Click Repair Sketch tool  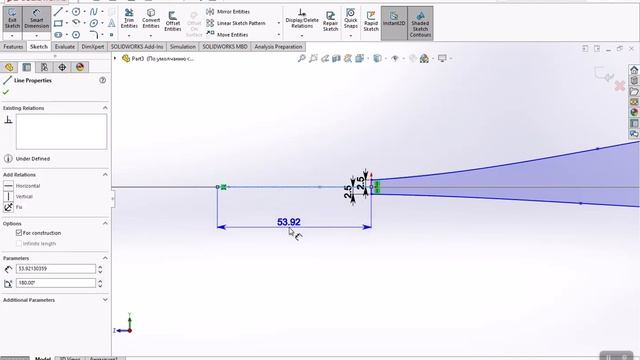(330, 20)
